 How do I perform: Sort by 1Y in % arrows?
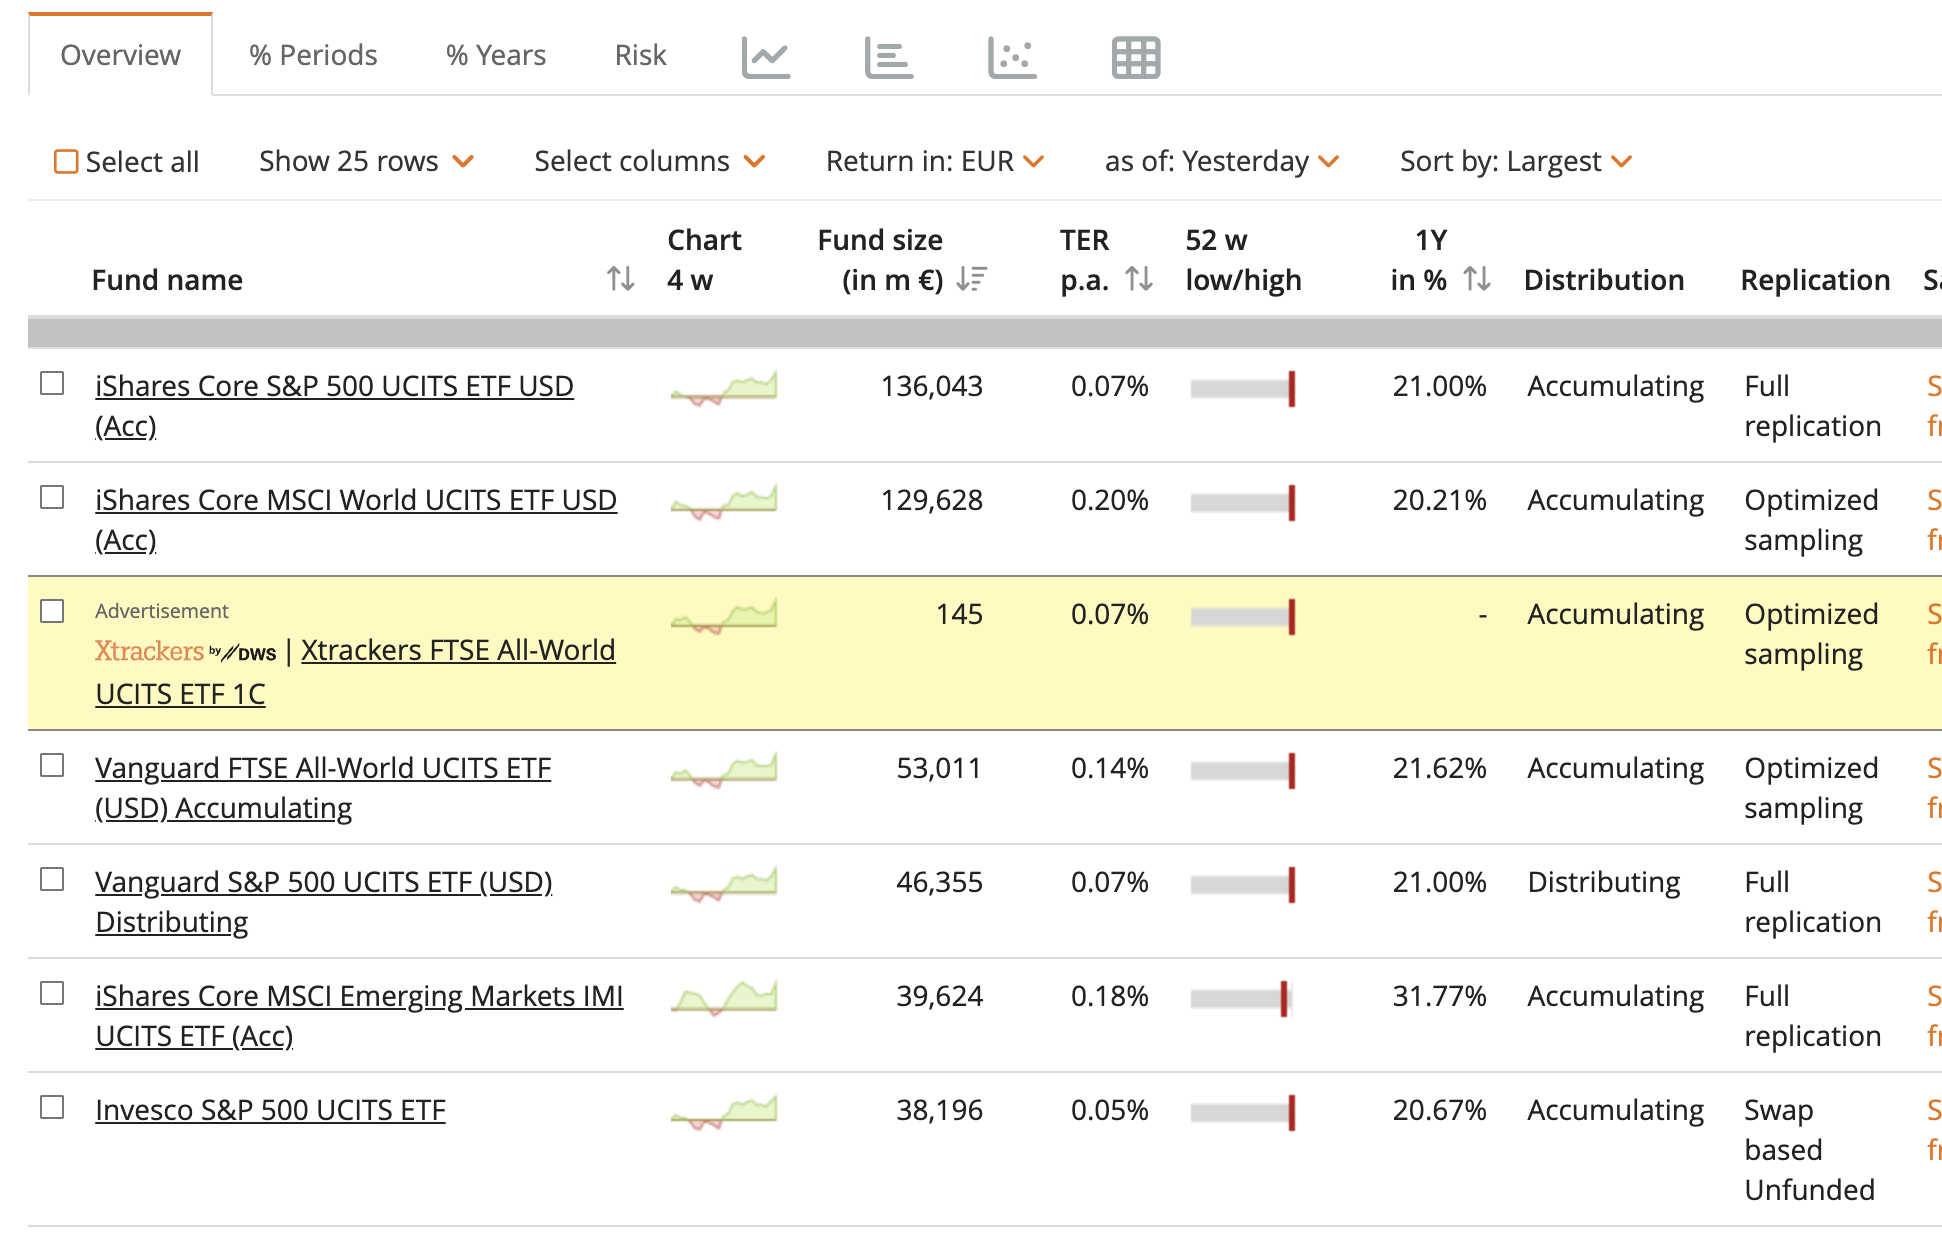pos(1477,279)
